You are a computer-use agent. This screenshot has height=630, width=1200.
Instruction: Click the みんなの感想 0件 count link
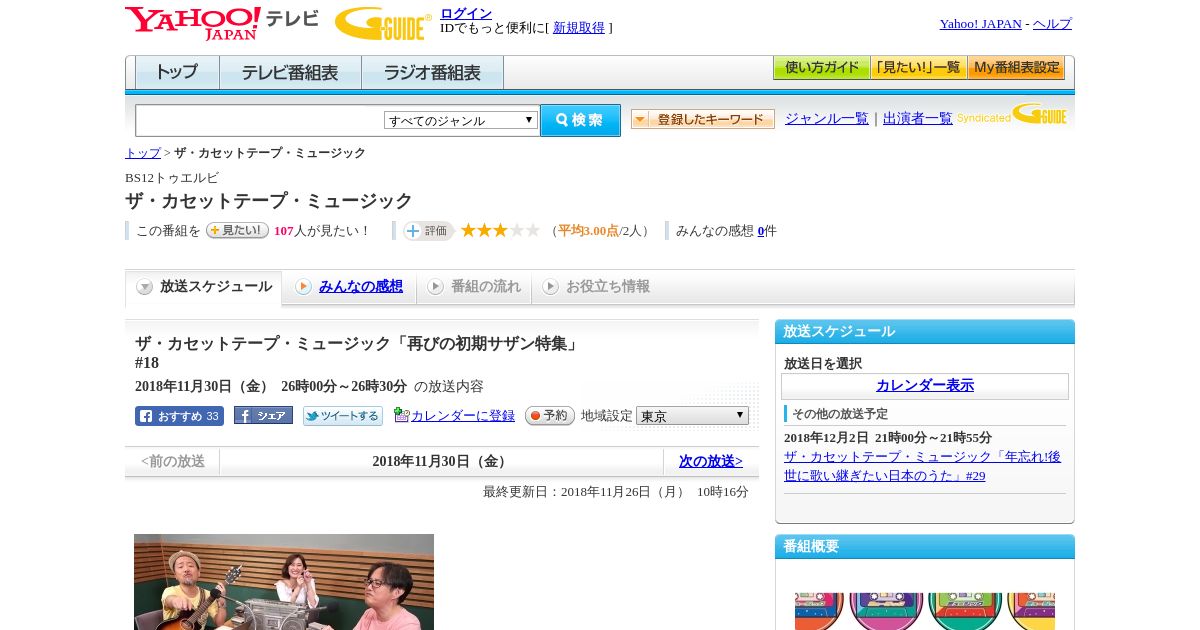pyautogui.click(x=761, y=231)
